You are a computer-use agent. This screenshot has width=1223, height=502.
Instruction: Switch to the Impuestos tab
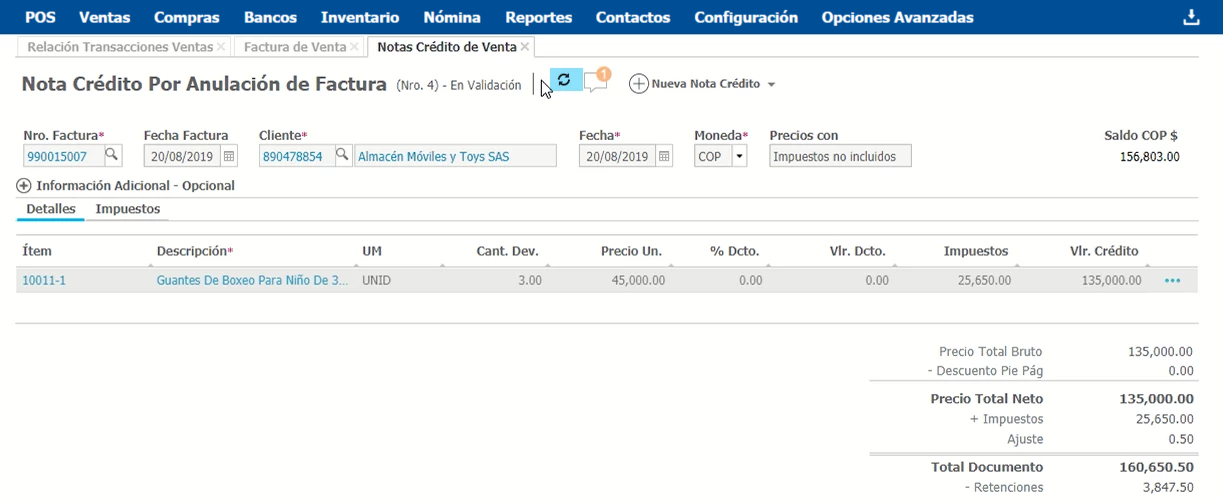(127, 209)
